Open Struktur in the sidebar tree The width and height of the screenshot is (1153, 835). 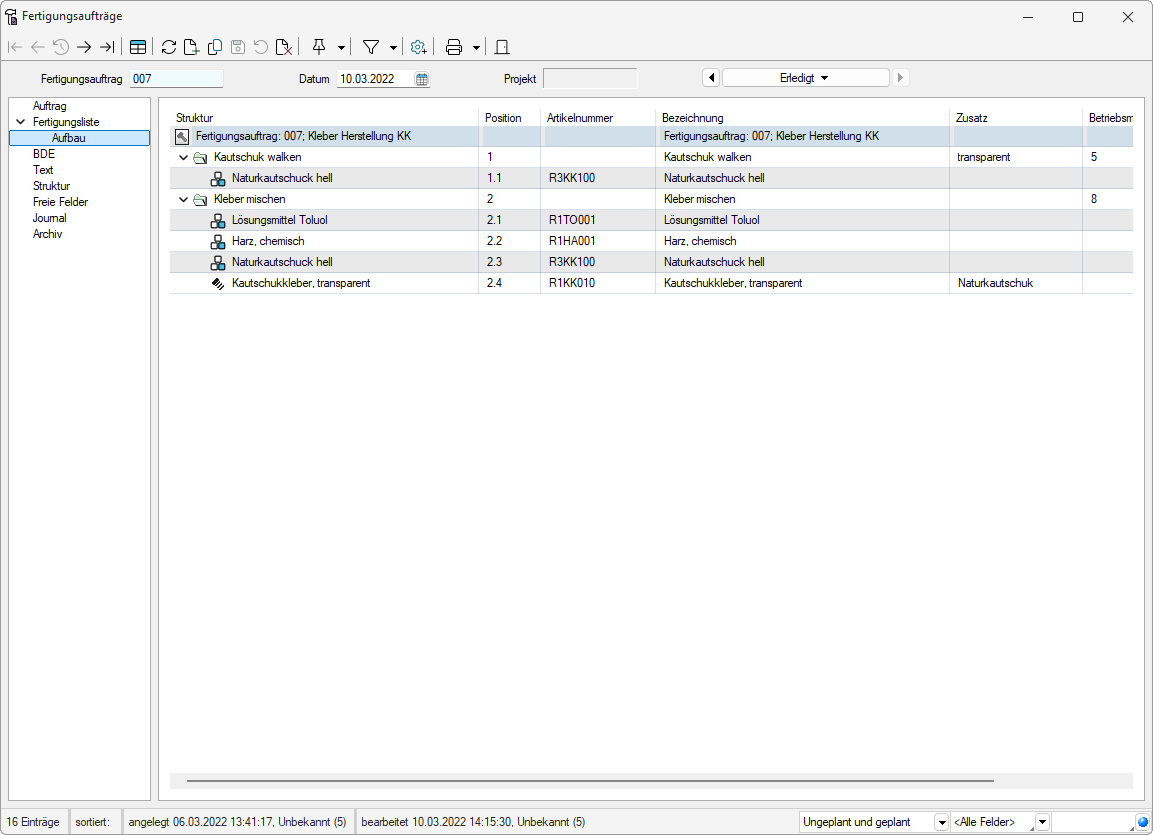click(x=51, y=186)
